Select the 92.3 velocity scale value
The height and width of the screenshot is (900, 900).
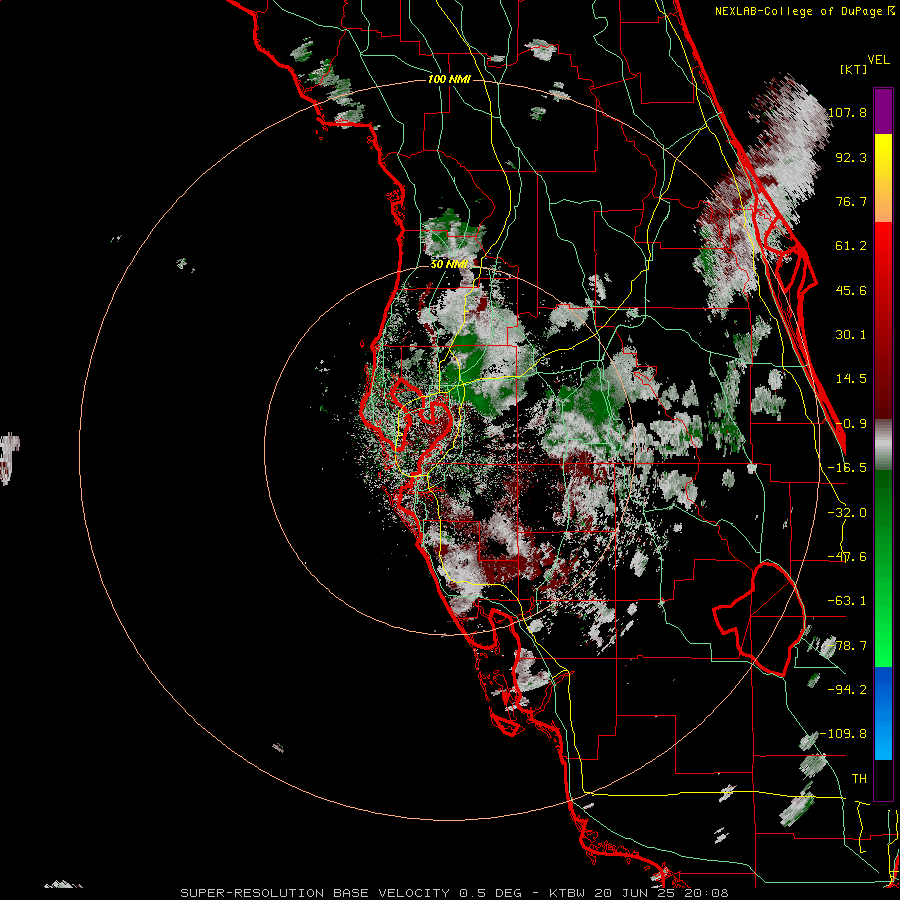(x=851, y=157)
